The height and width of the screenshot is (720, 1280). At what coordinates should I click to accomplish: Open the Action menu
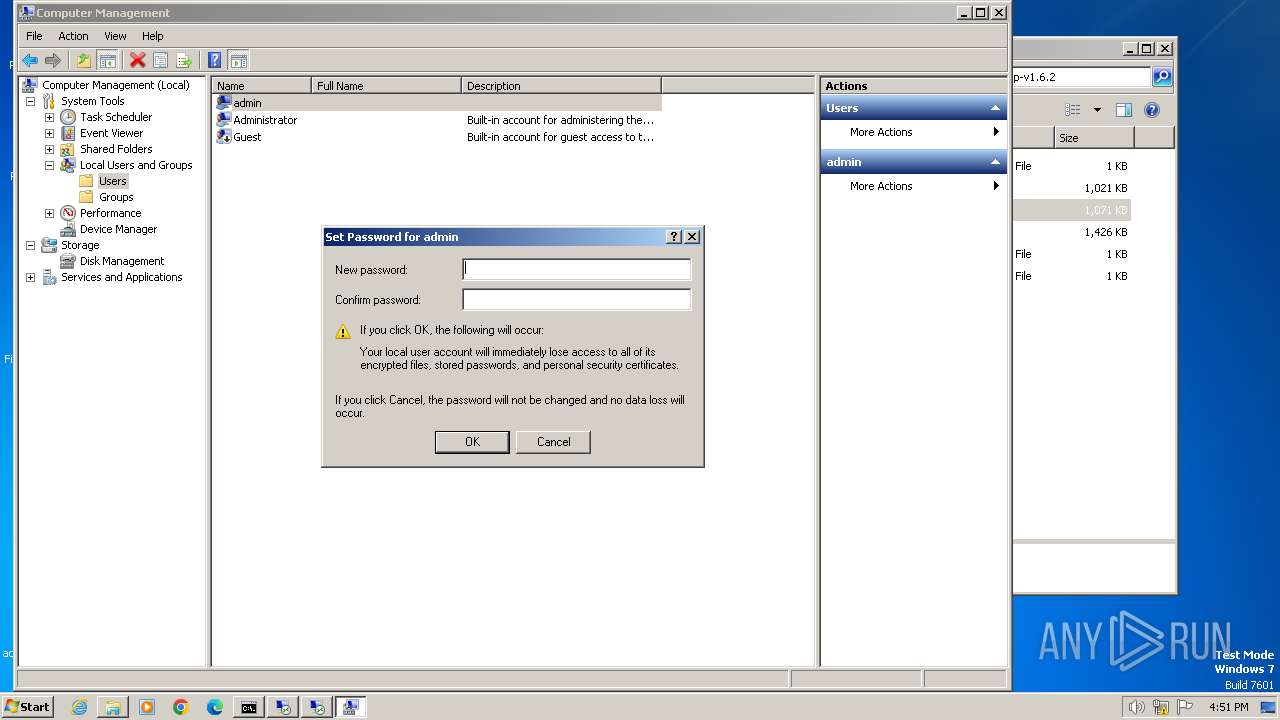73,36
